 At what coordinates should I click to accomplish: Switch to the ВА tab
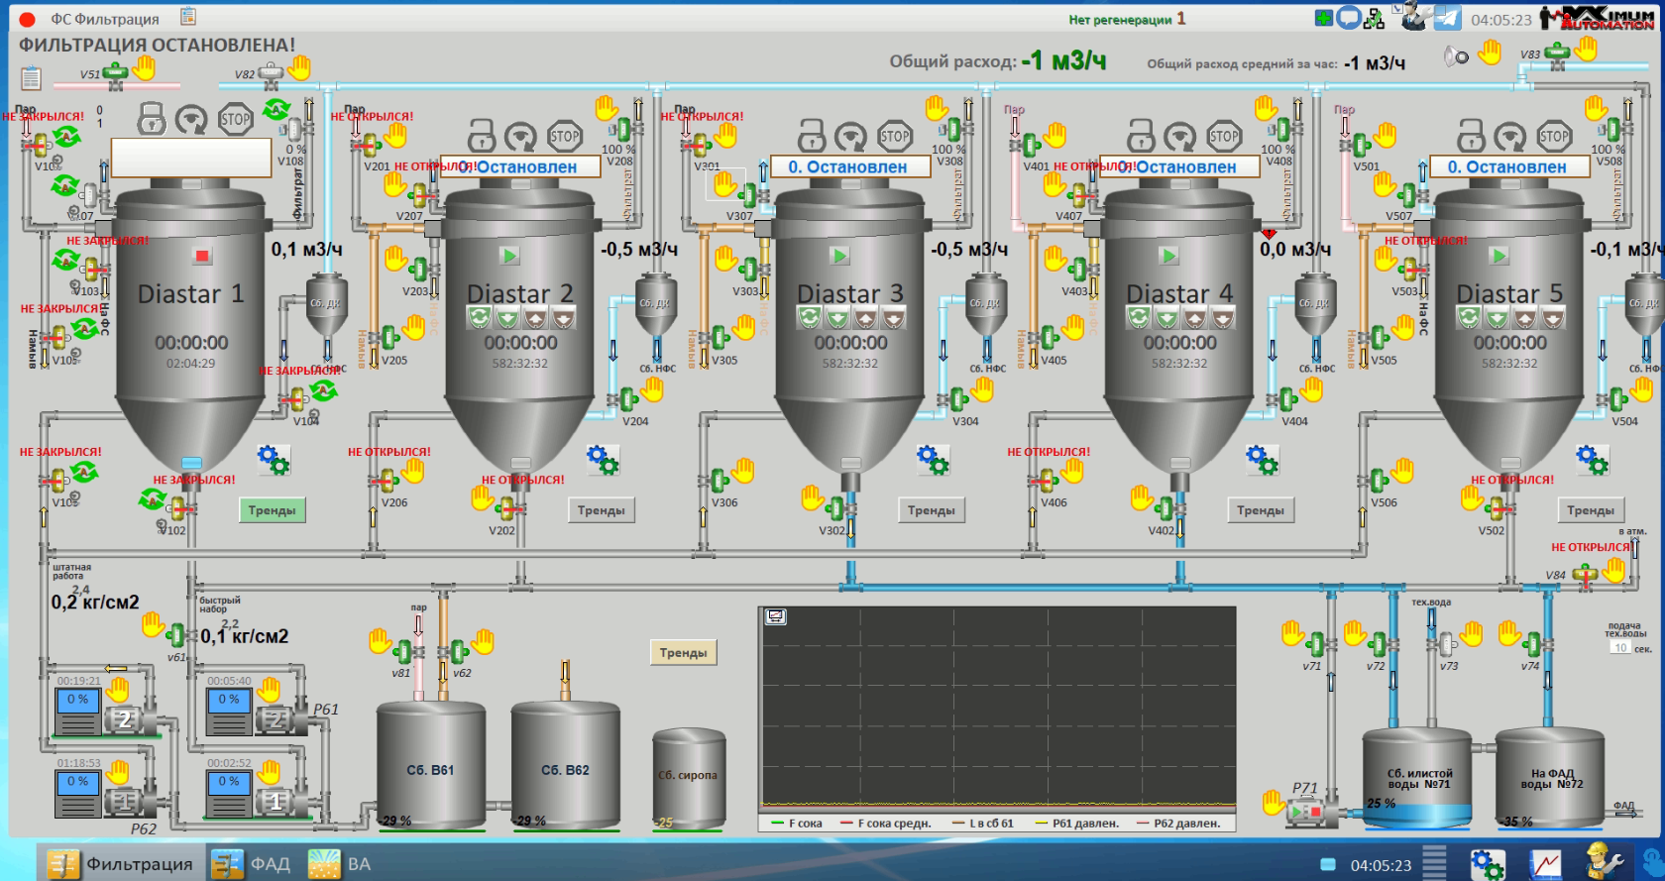tap(340, 864)
